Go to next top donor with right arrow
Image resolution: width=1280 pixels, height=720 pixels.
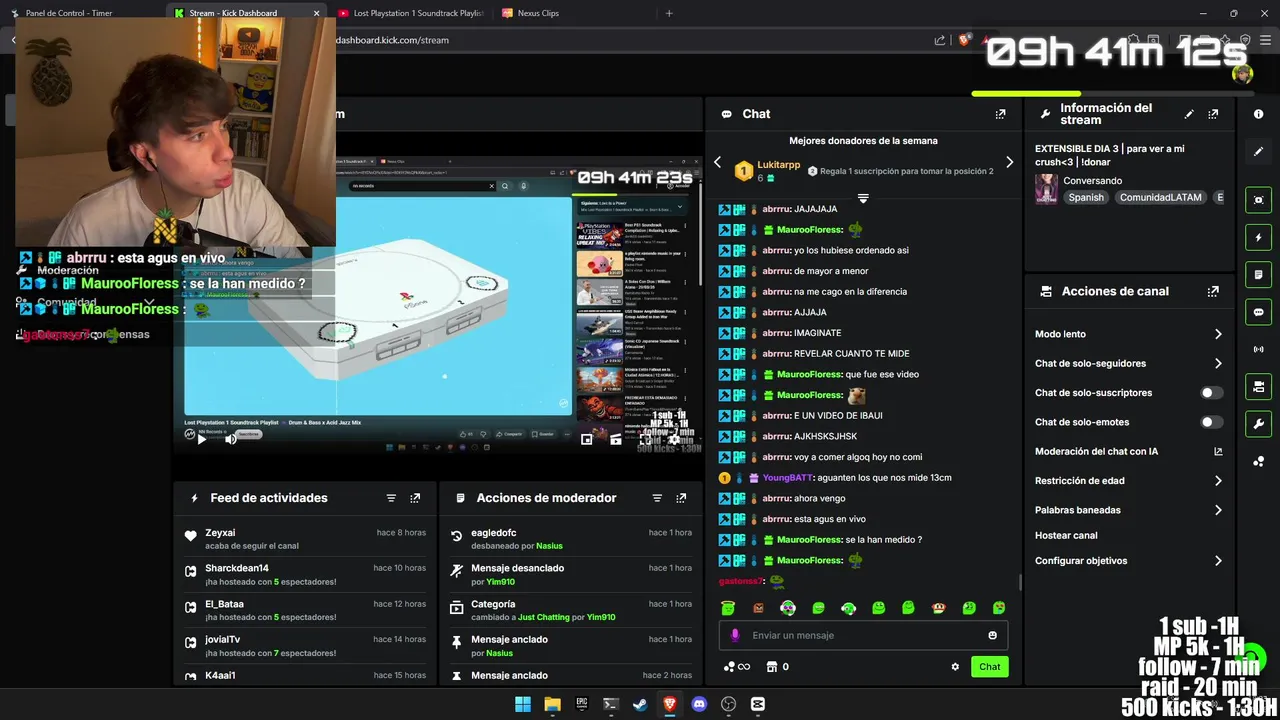[1009, 162]
